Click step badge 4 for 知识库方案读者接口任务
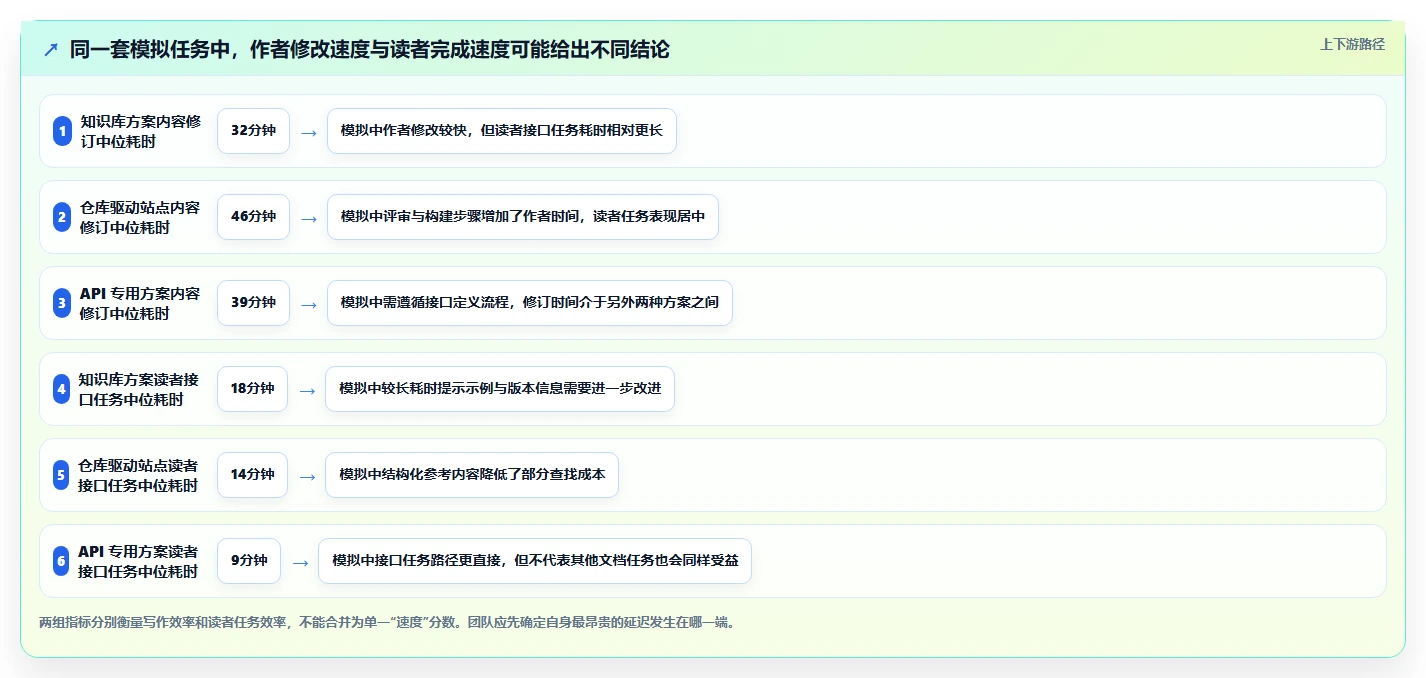1426x678 pixels. click(x=61, y=389)
